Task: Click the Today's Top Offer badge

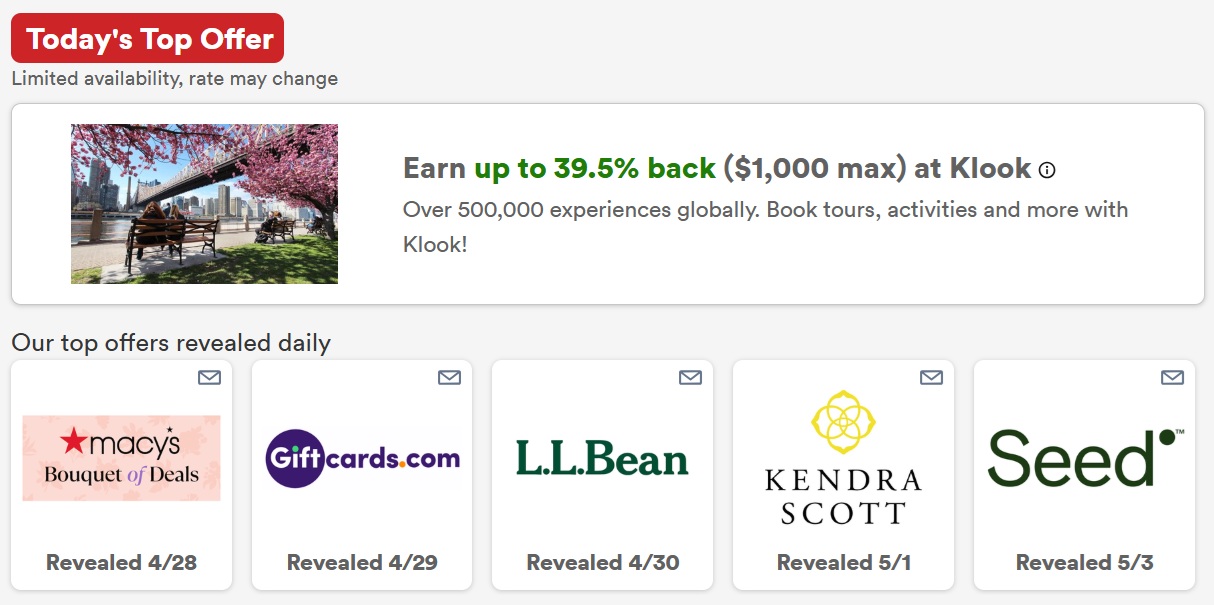Action: click(148, 39)
